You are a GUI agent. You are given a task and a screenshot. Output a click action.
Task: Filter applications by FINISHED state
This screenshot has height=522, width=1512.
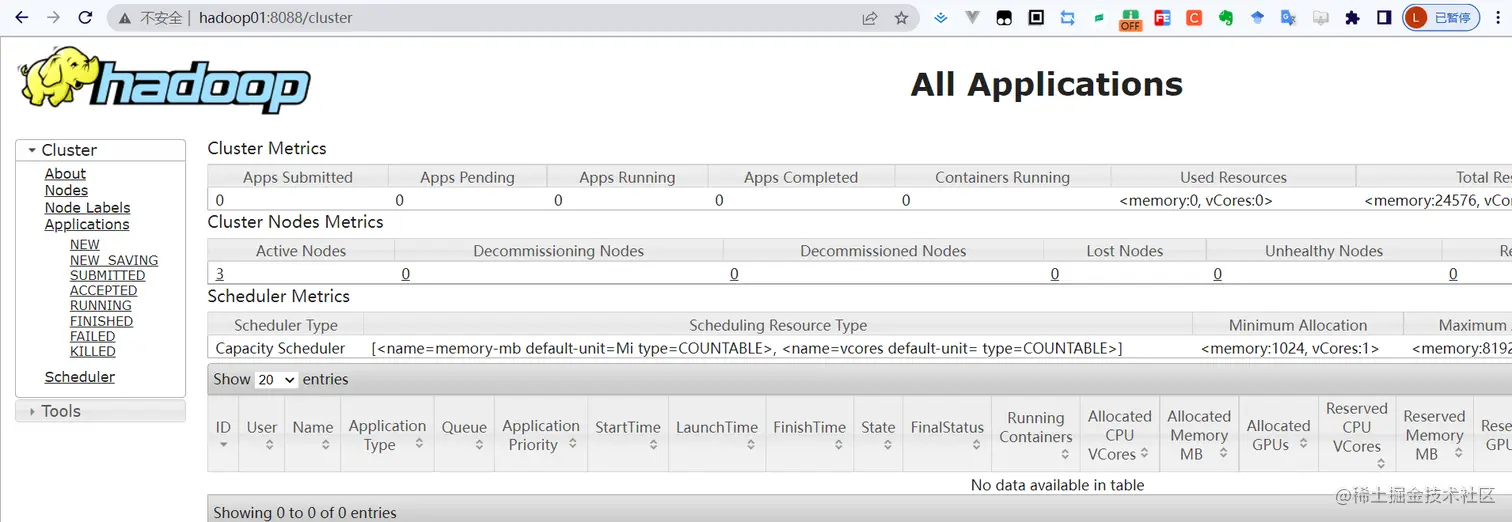click(101, 321)
